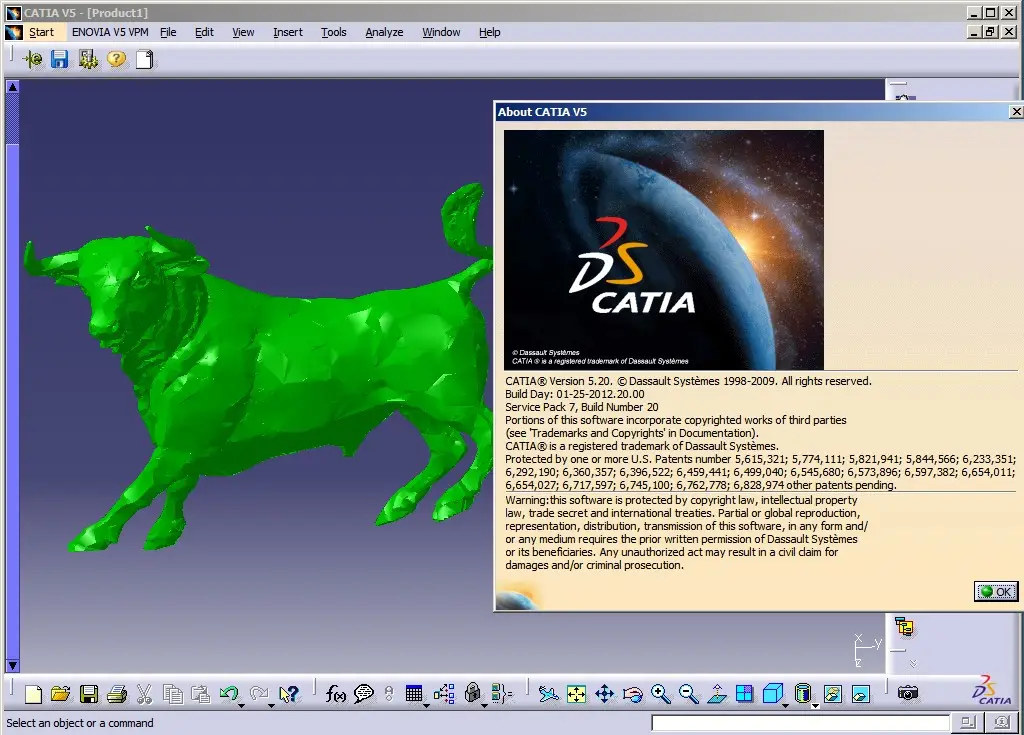
Task: Click the Paste icon
Action: pos(200,694)
